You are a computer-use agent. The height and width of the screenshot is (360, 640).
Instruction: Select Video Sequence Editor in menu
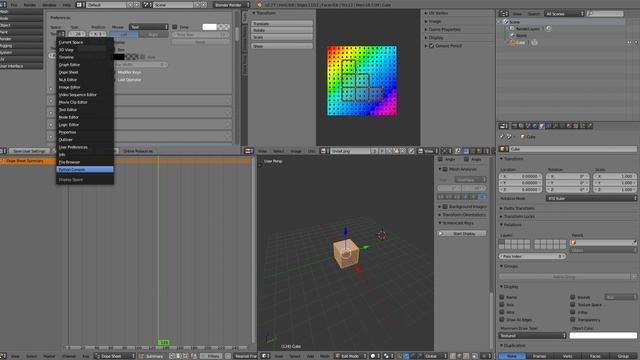(85, 95)
